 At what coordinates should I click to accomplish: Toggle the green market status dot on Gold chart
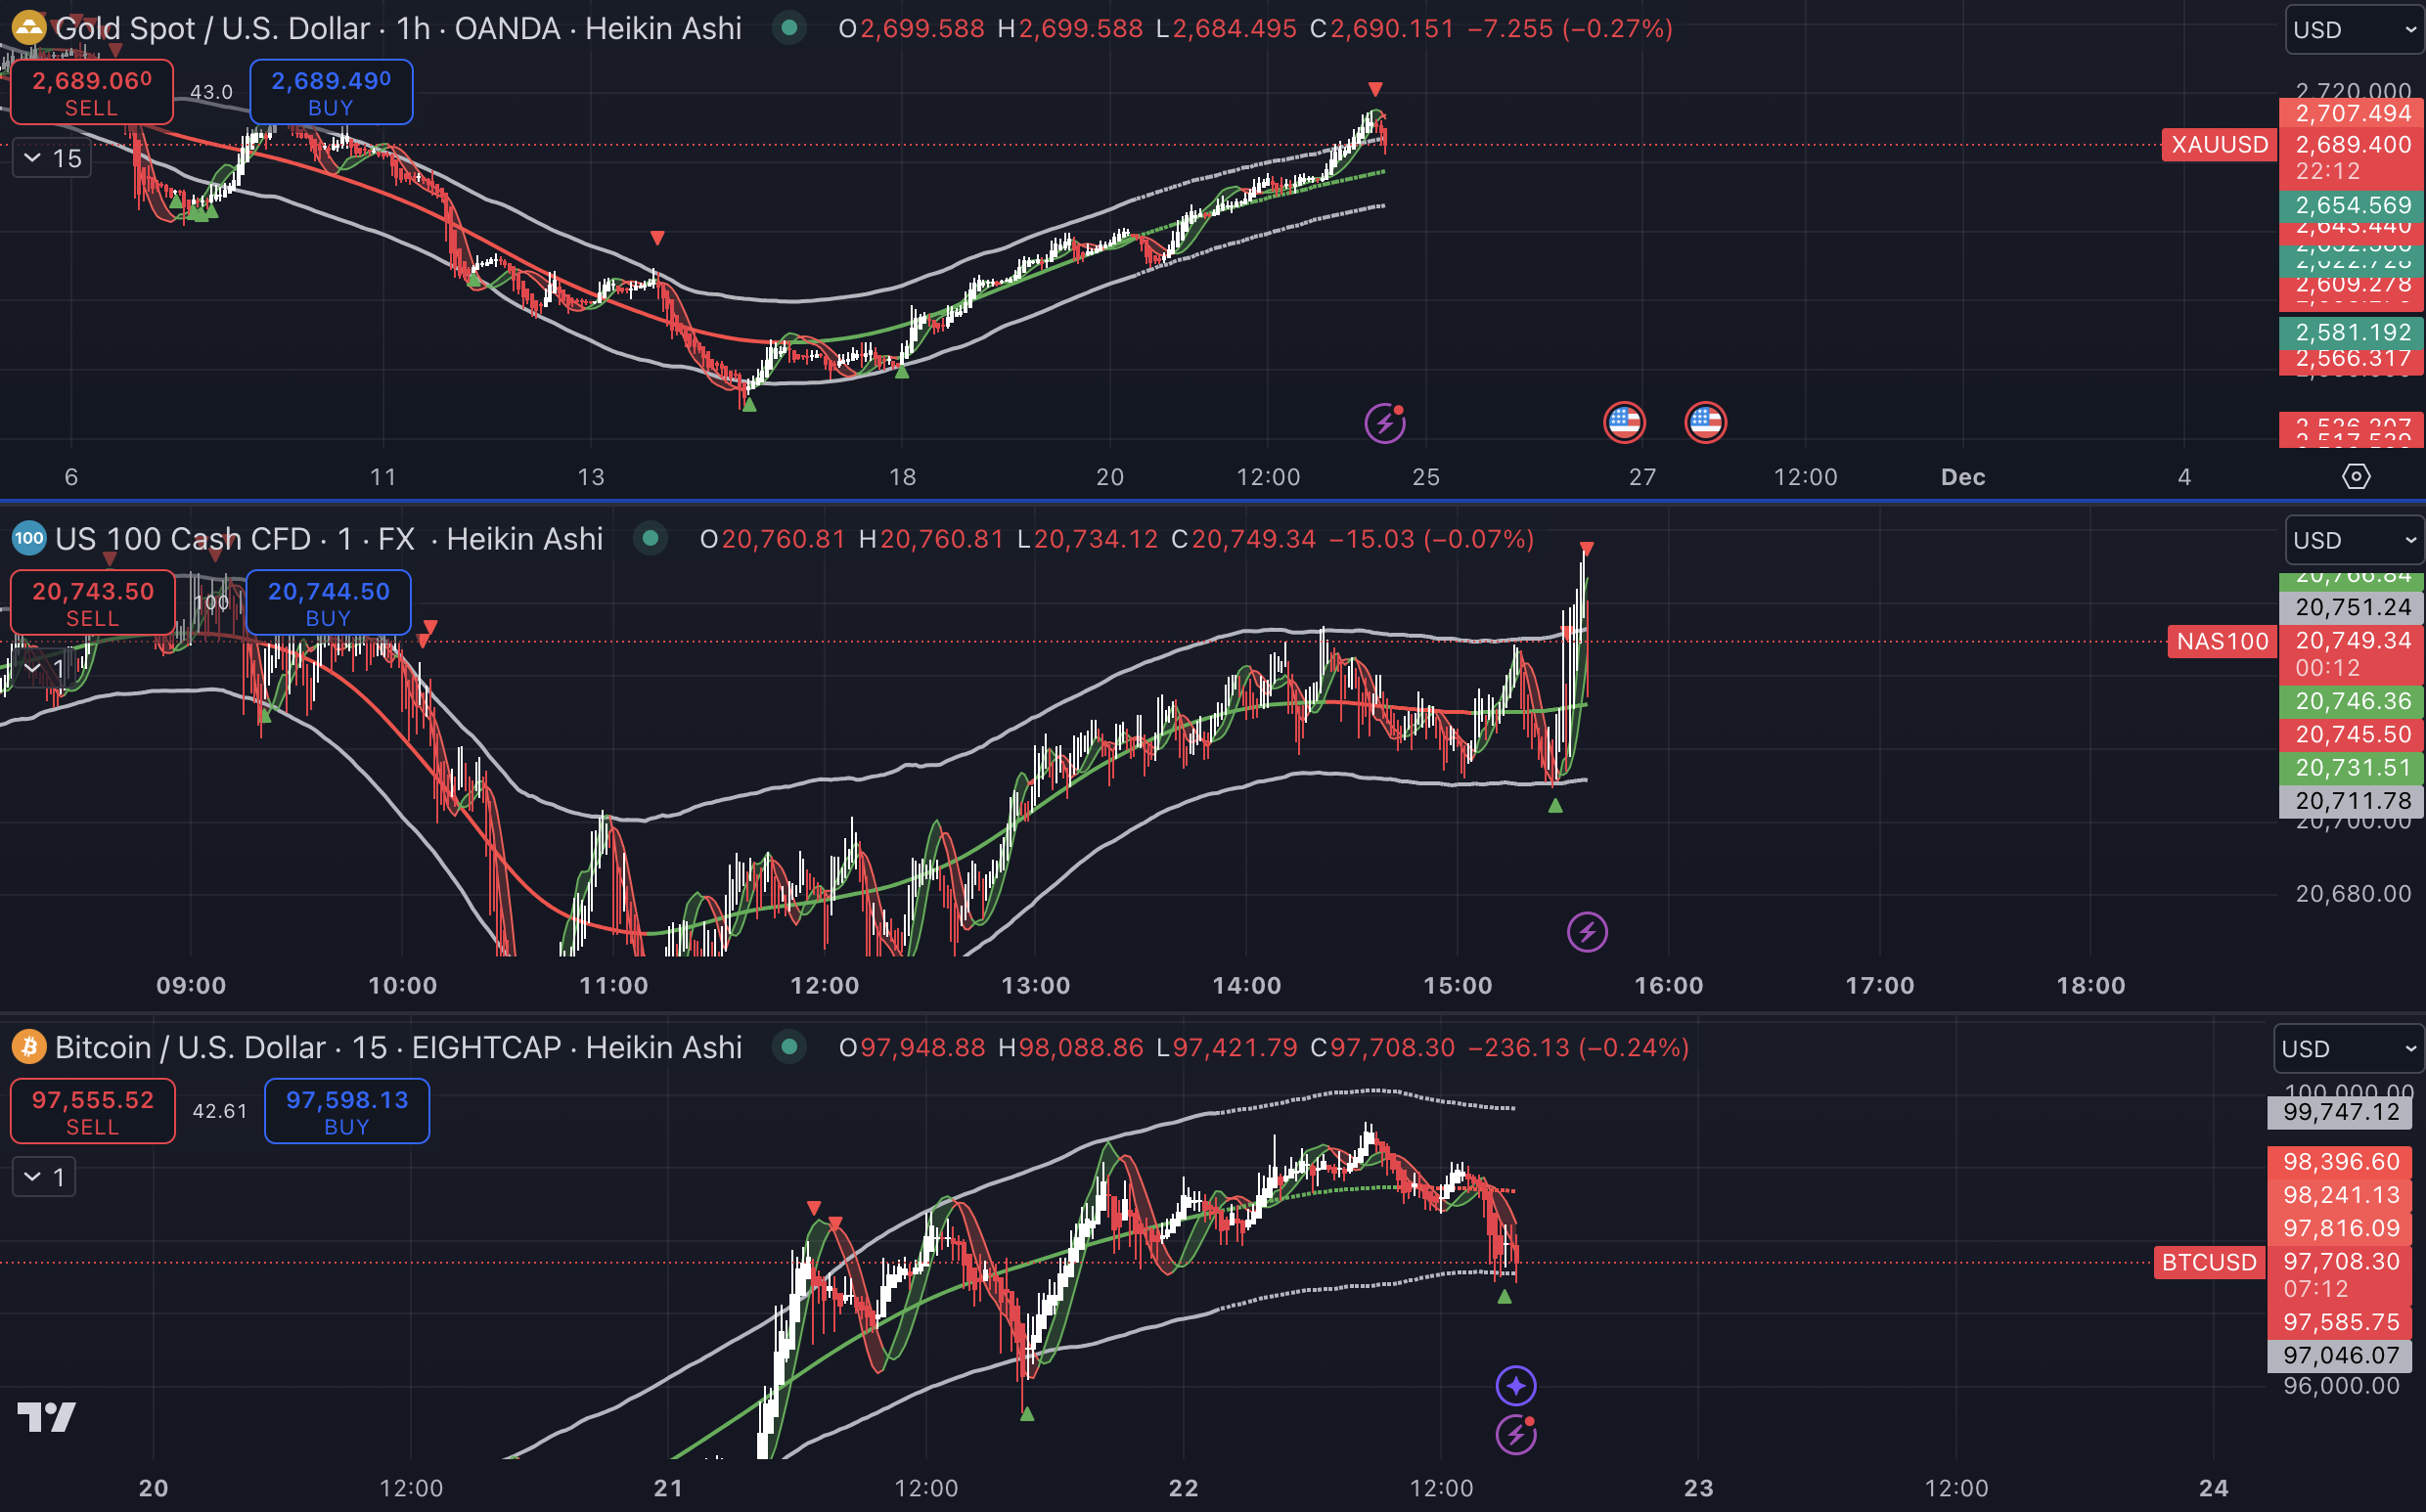click(790, 28)
